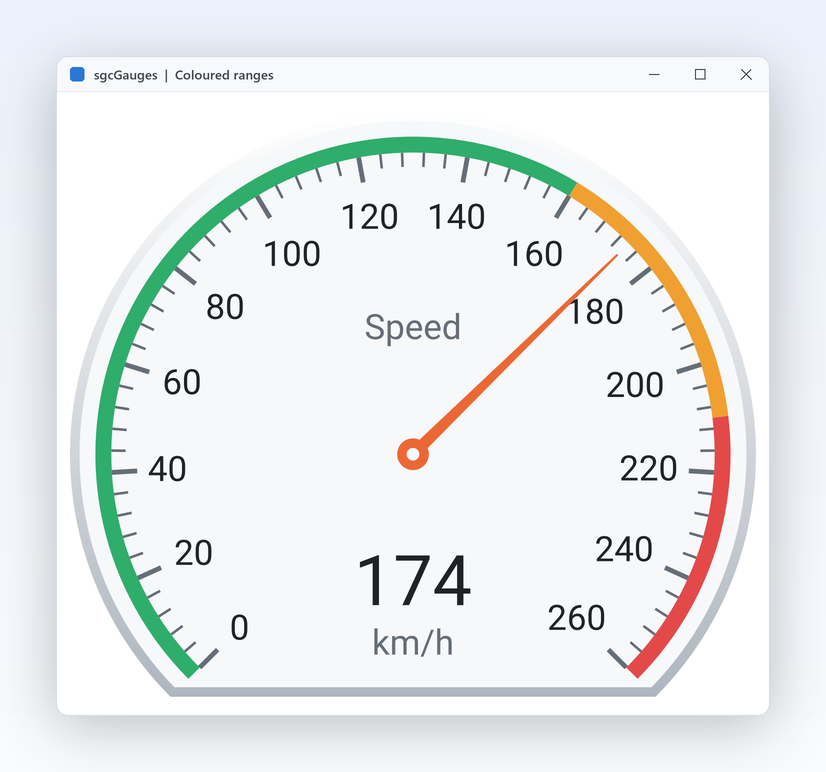Click the 100 scale label
Screen dimensions: 826x772
[x=292, y=253]
